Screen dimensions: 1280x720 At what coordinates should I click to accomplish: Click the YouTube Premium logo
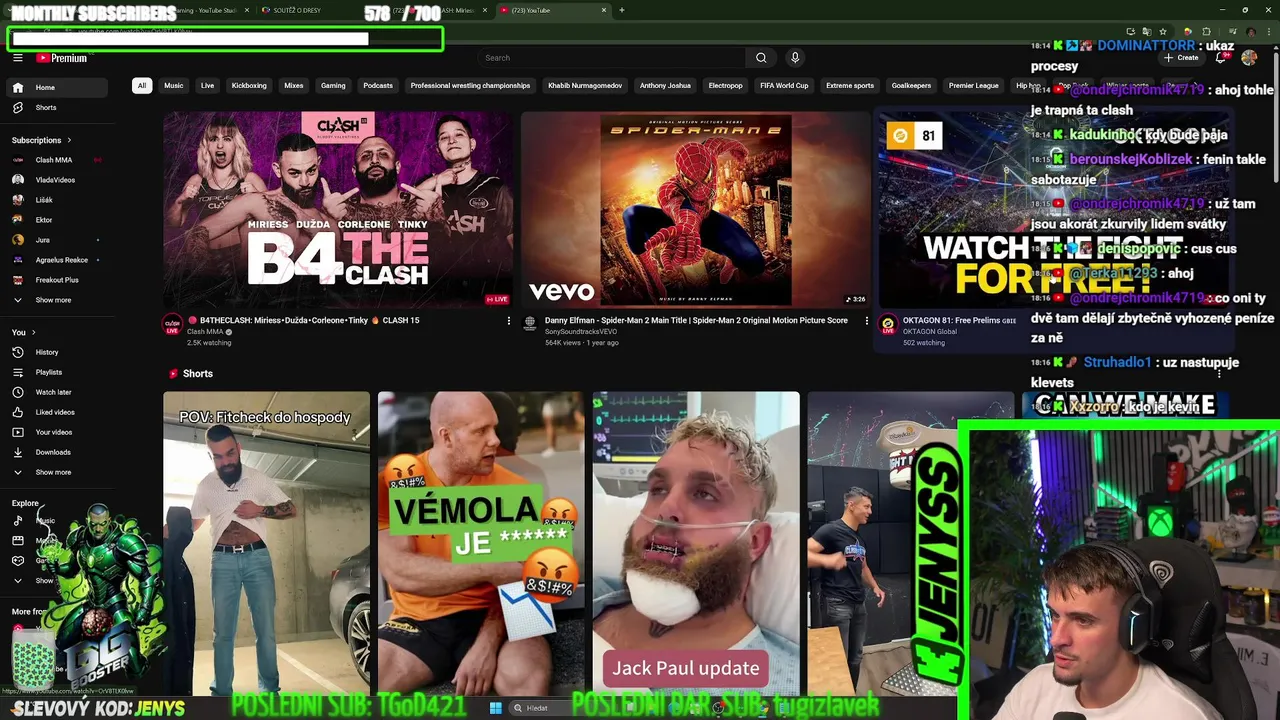tap(62, 58)
